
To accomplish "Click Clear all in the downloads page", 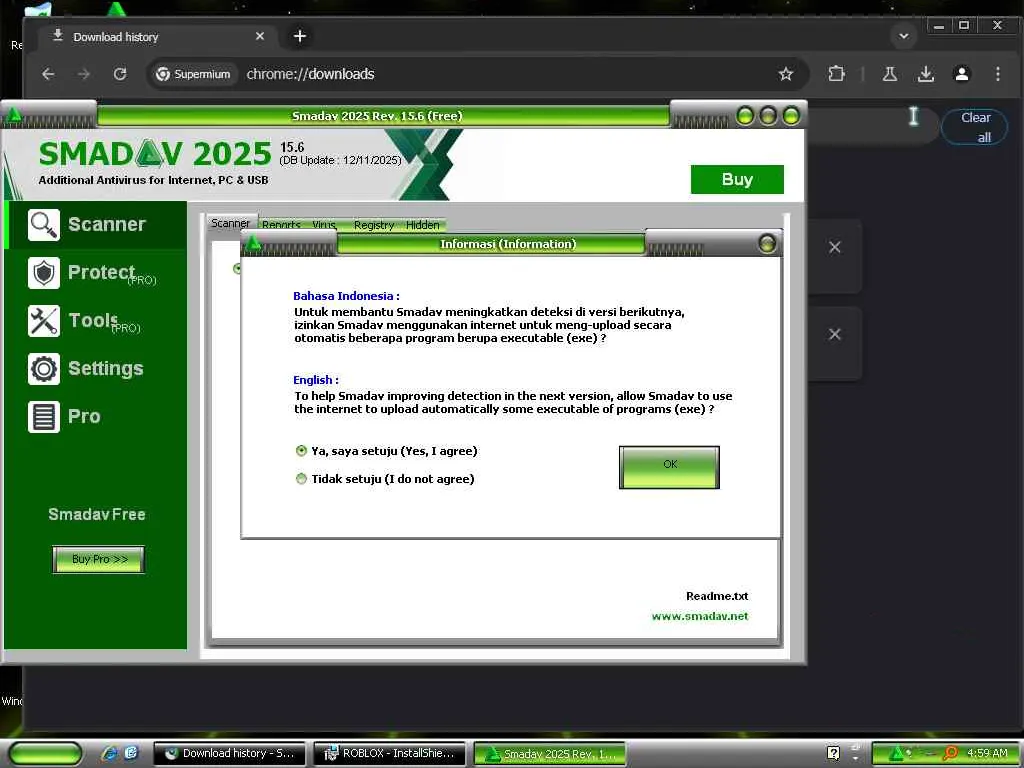I will coord(975,127).
